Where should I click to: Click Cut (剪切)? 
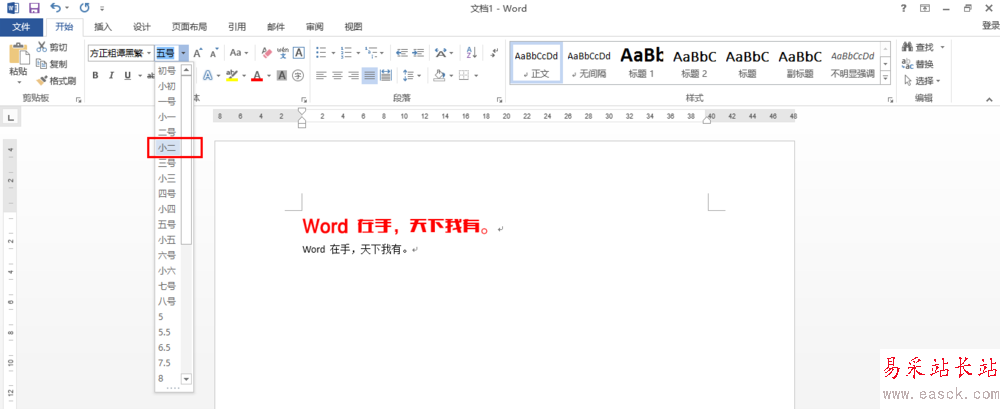(x=51, y=47)
